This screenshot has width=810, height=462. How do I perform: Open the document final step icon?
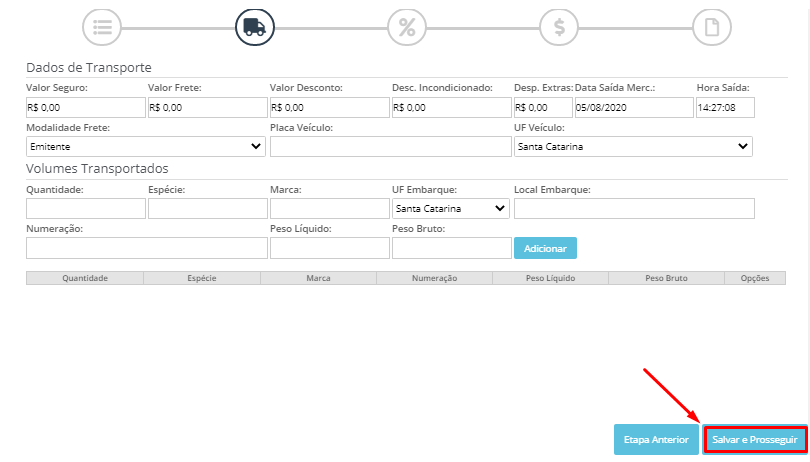point(712,27)
